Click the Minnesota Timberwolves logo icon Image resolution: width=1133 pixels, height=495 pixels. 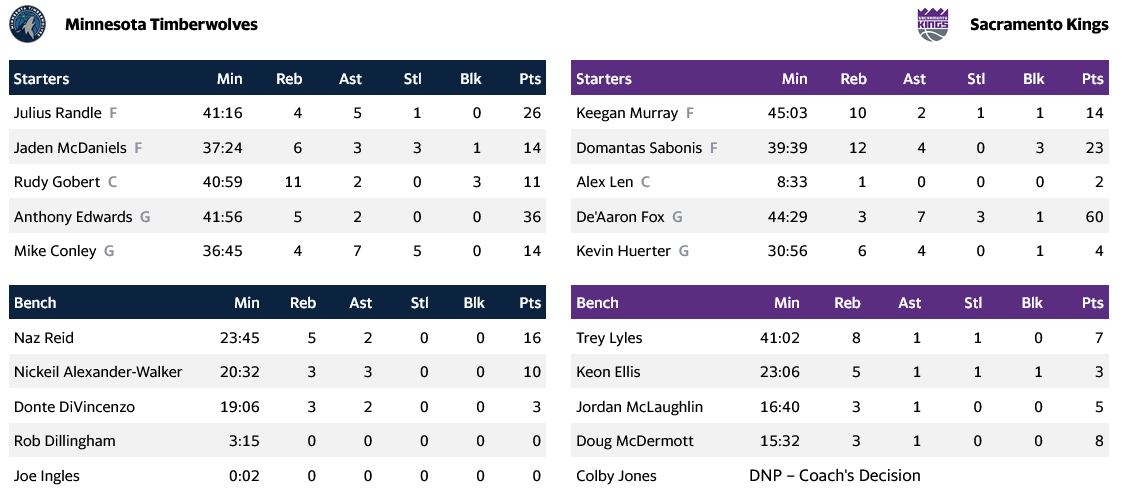[x=28, y=24]
